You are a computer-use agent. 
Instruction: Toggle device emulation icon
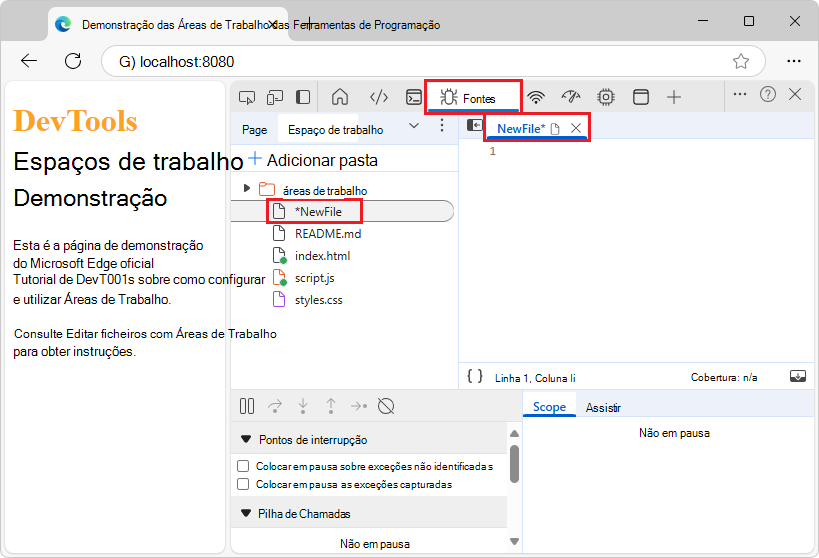tap(275, 98)
